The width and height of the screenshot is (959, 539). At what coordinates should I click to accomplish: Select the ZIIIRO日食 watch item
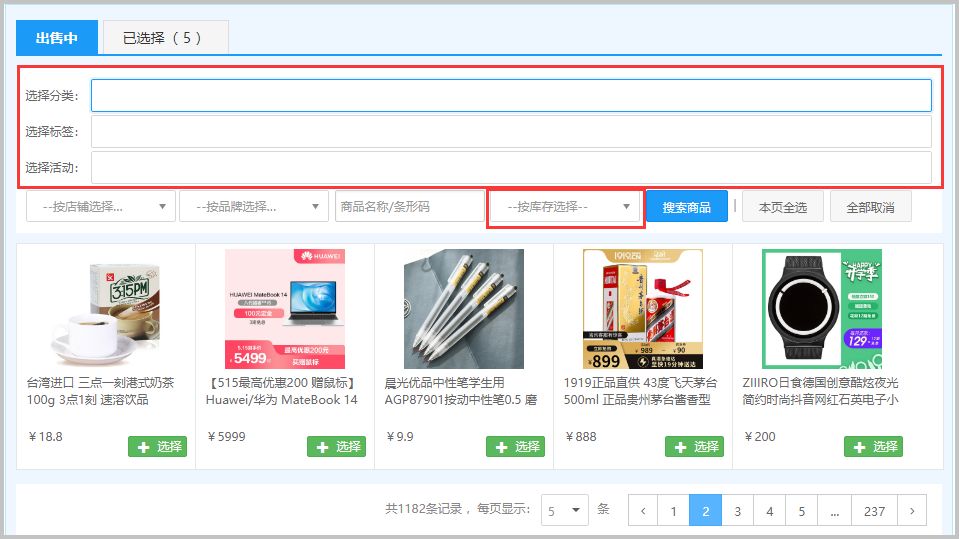(873, 447)
